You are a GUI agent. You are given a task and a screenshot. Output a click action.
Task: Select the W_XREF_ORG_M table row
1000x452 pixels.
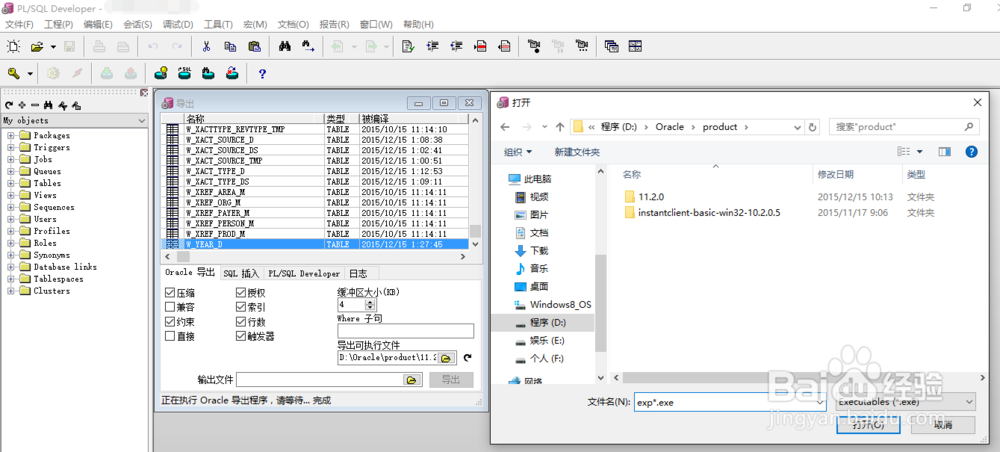[x=315, y=202]
